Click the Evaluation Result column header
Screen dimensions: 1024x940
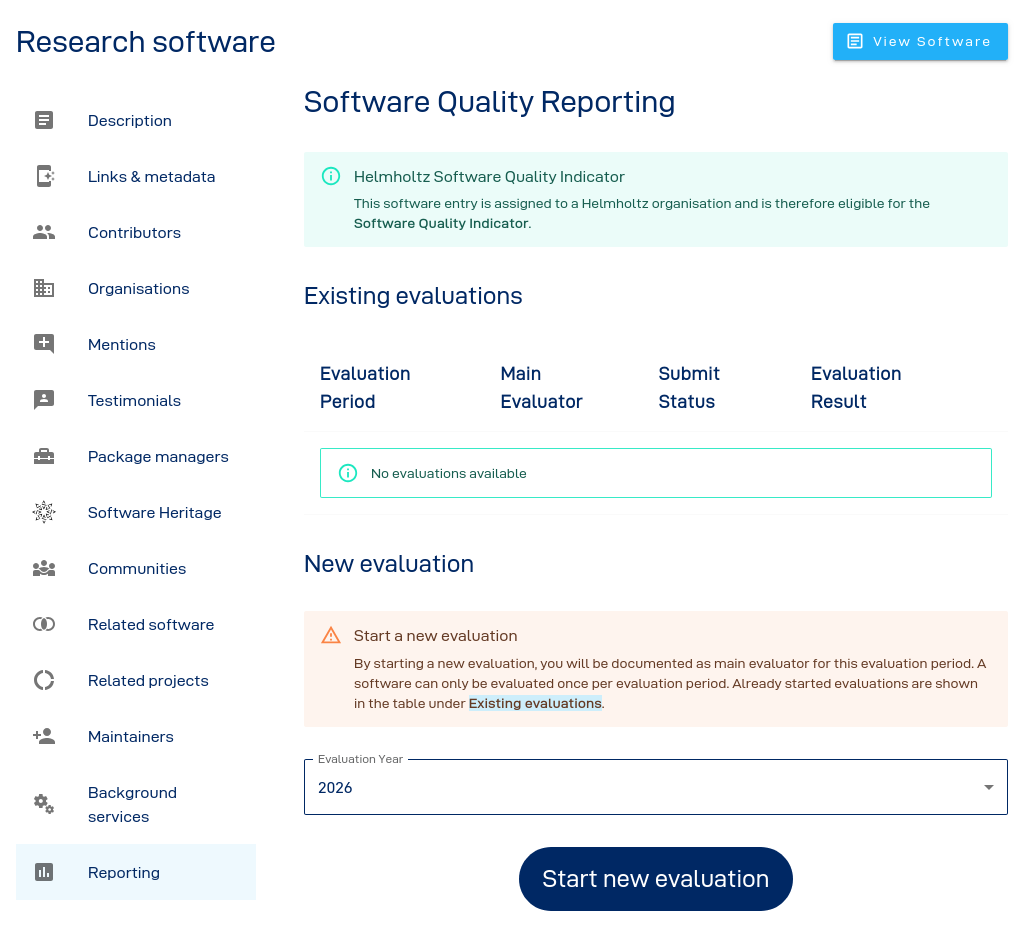click(x=856, y=387)
